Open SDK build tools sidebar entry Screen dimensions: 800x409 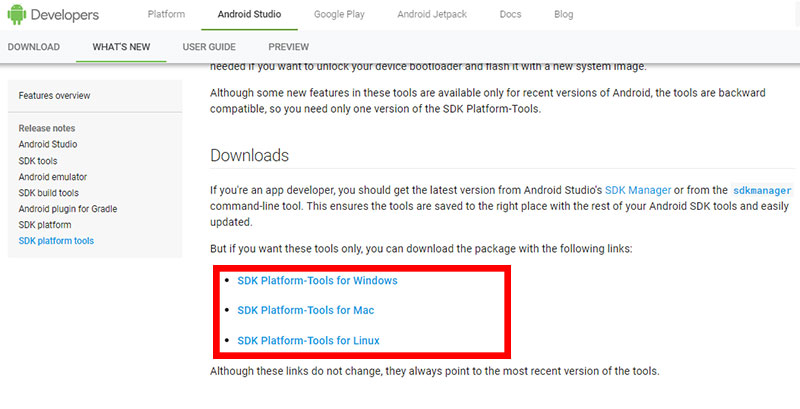tap(48, 193)
